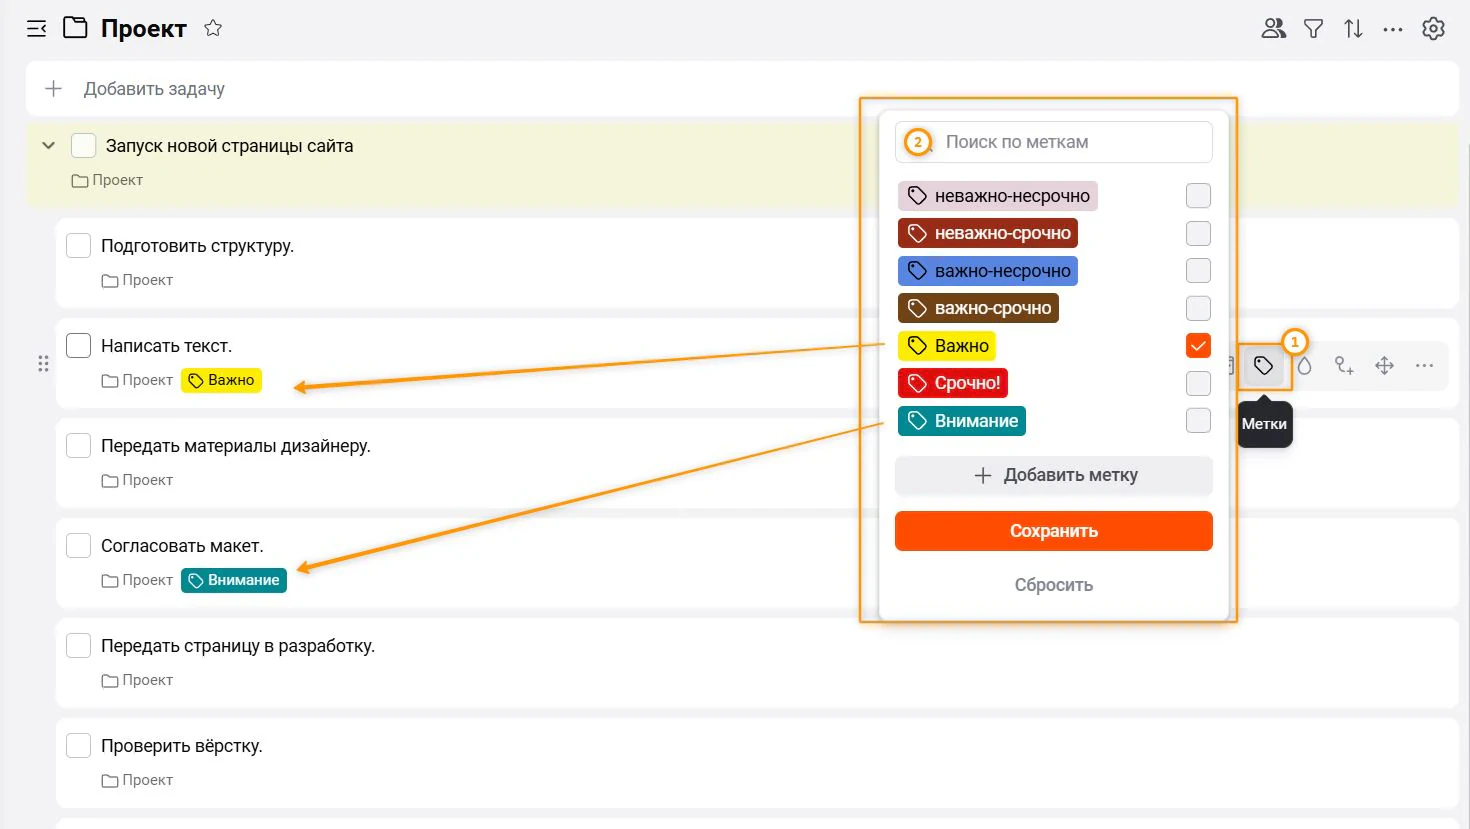Viewport: 1470px width, 829px height.
Task: Open the project members icon
Action: (x=1273, y=28)
